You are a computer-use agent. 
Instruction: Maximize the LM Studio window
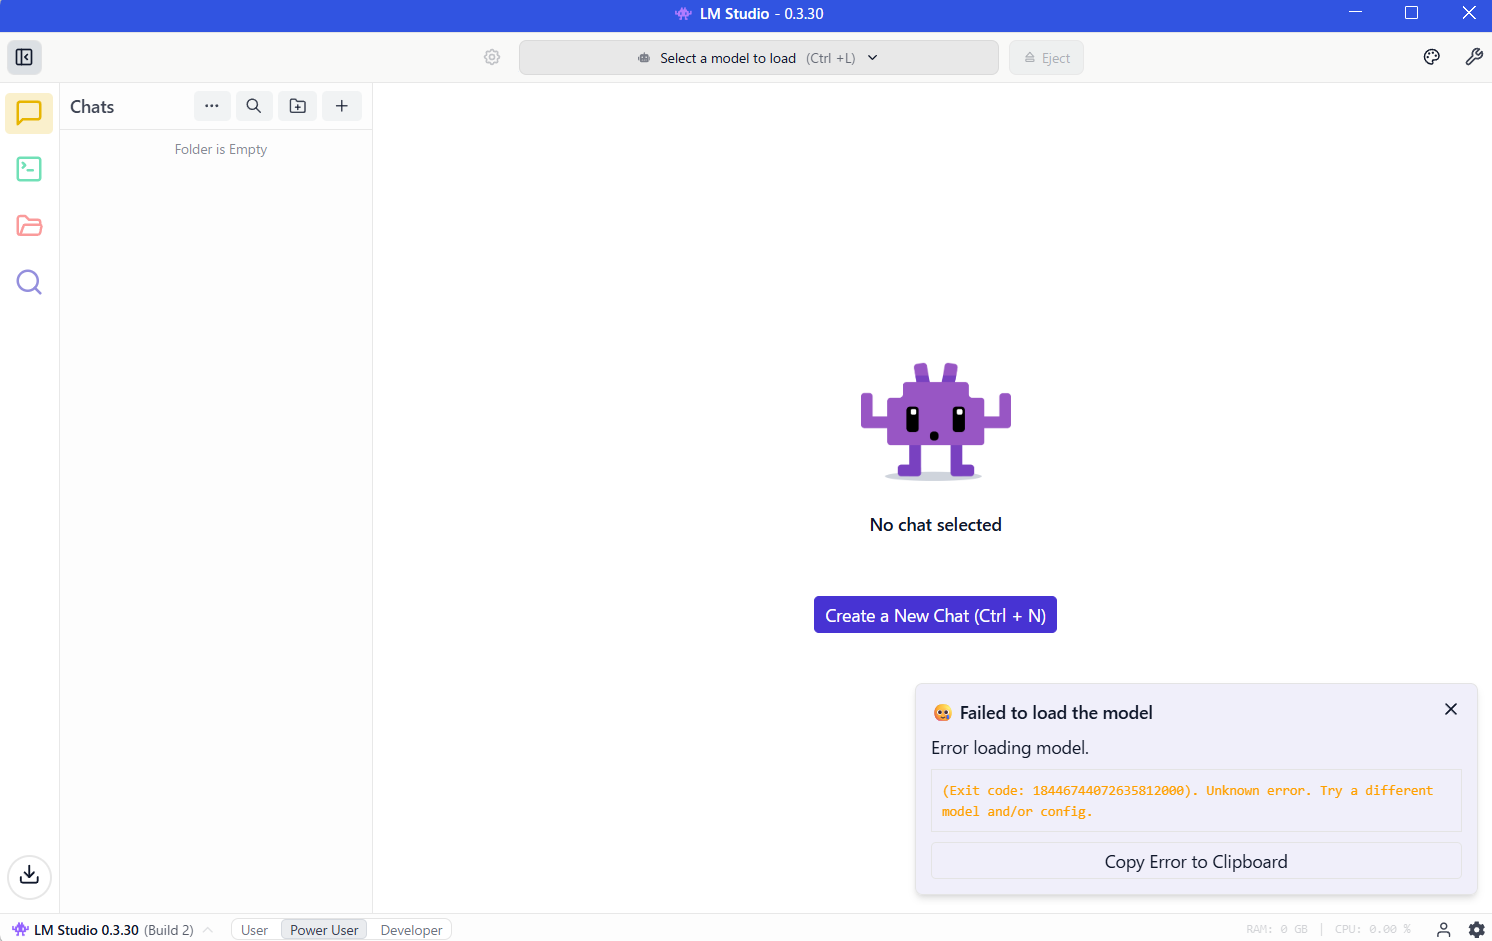tap(1411, 13)
